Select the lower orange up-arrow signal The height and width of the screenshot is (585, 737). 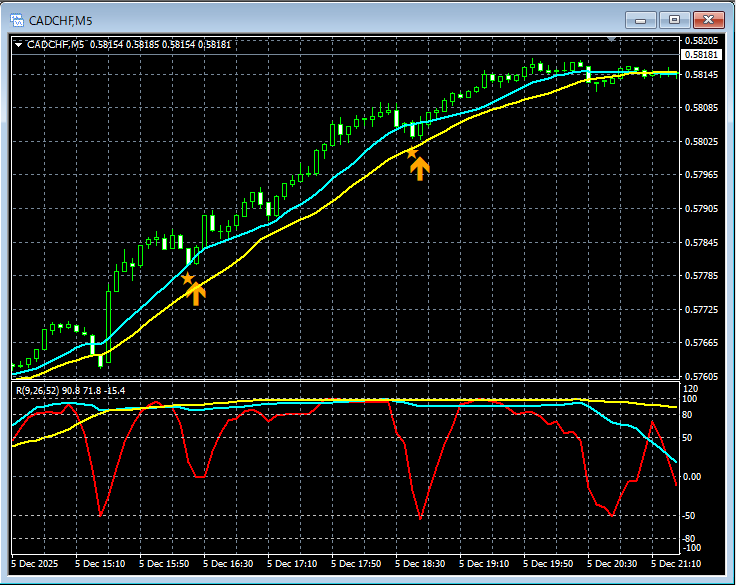pyautogui.click(x=197, y=293)
